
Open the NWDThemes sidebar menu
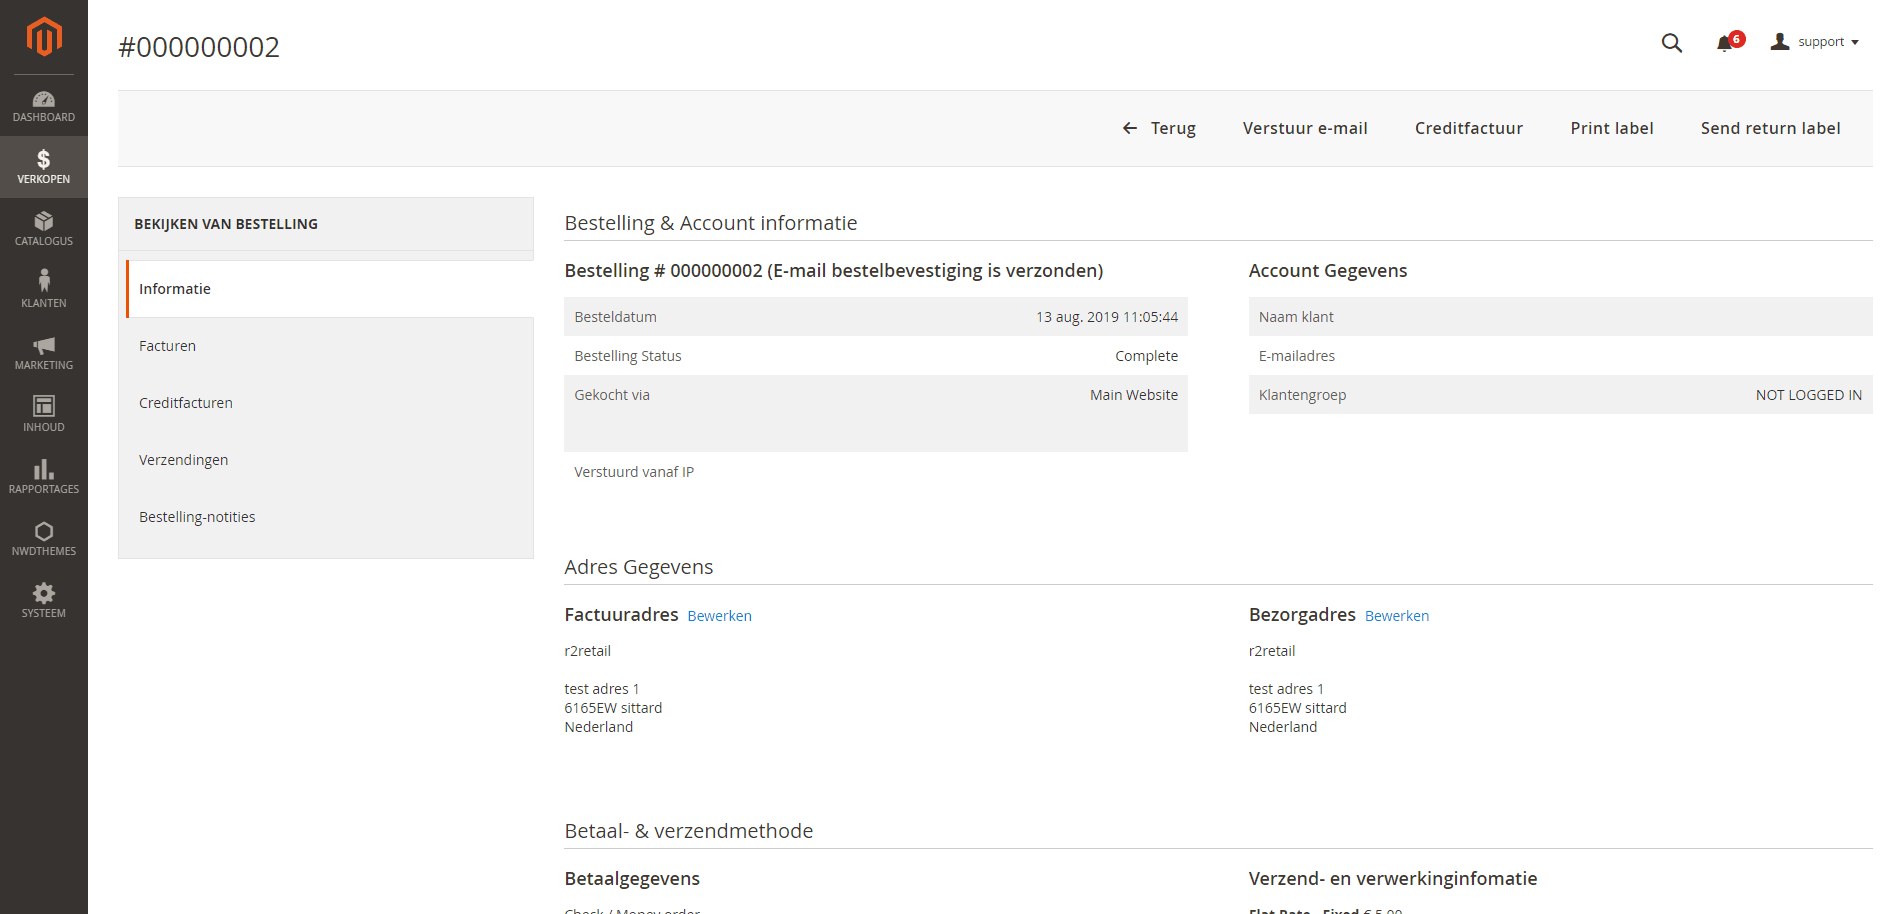44,539
